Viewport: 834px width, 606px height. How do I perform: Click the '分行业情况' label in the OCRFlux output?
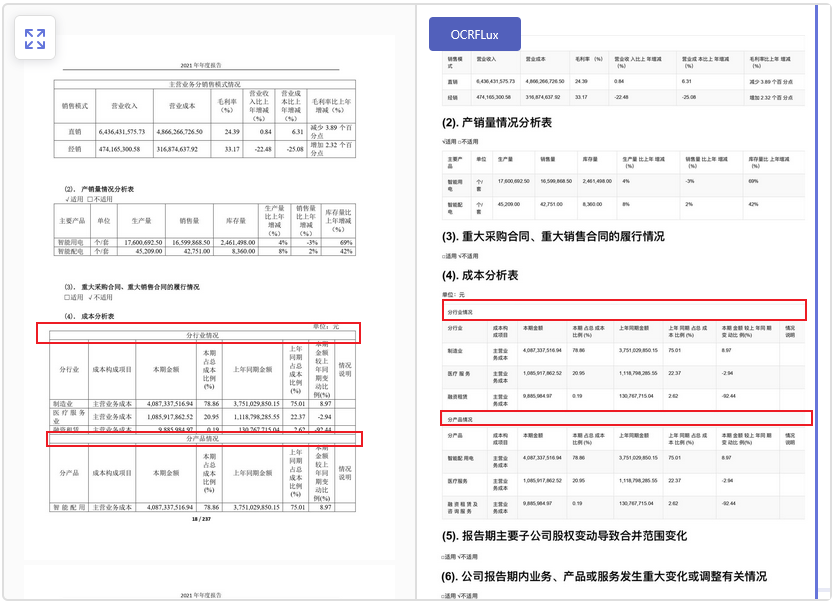[460, 312]
